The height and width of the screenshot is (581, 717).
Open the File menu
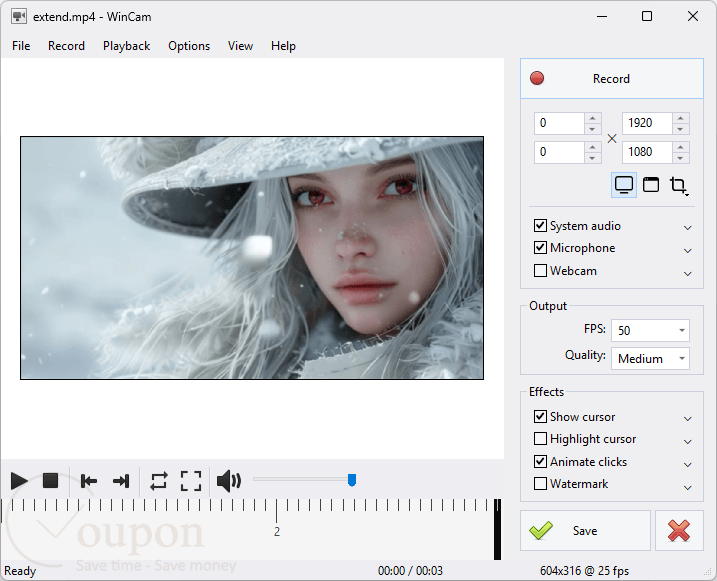point(21,46)
